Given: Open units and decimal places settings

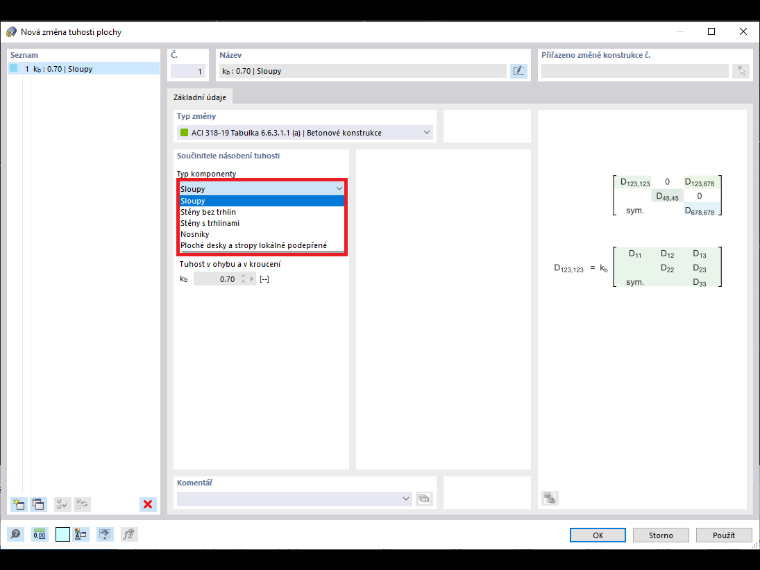Looking at the screenshot, I should [39, 535].
